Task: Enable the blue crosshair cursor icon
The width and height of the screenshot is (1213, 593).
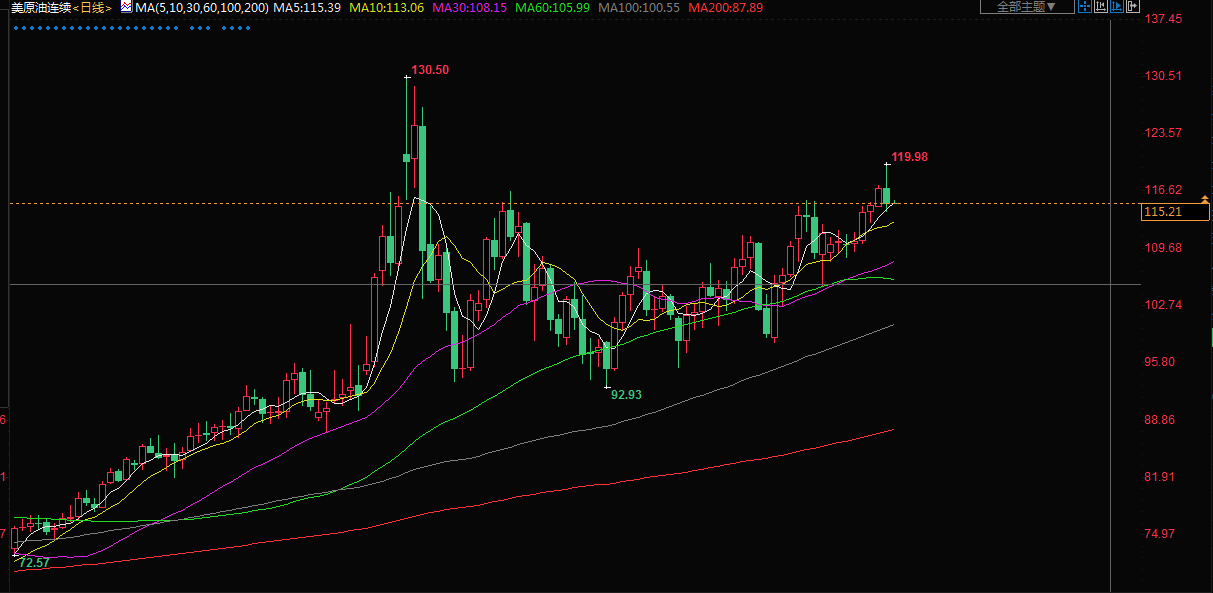Action: (1085, 7)
